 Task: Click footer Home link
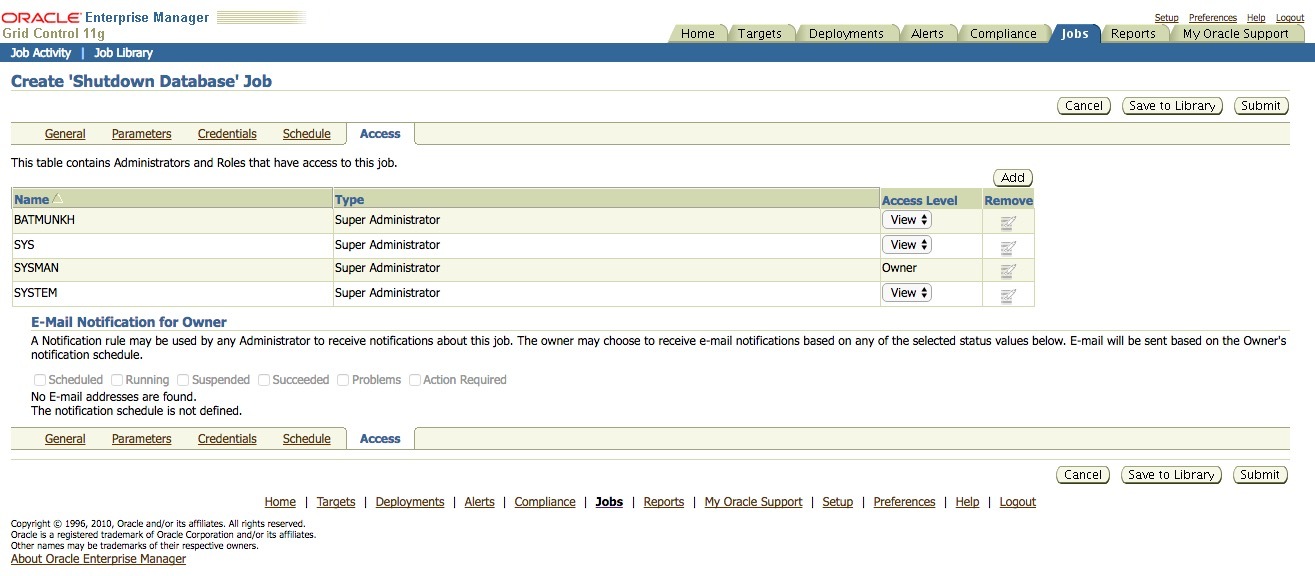(x=280, y=502)
